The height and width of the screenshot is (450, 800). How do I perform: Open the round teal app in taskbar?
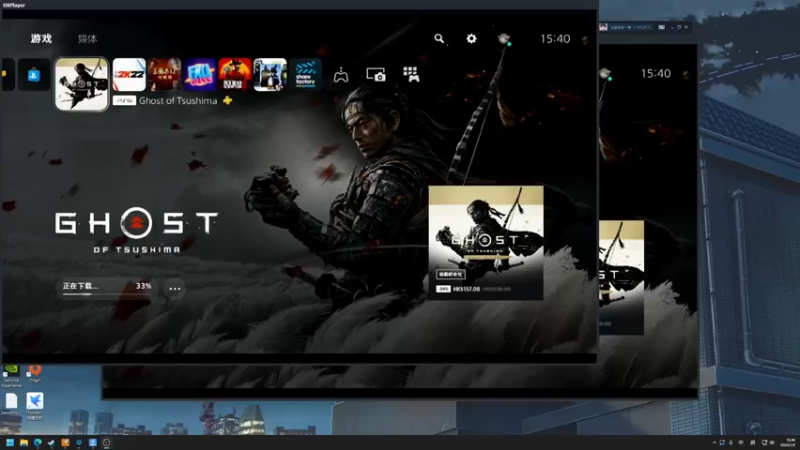pyautogui.click(x=79, y=443)
